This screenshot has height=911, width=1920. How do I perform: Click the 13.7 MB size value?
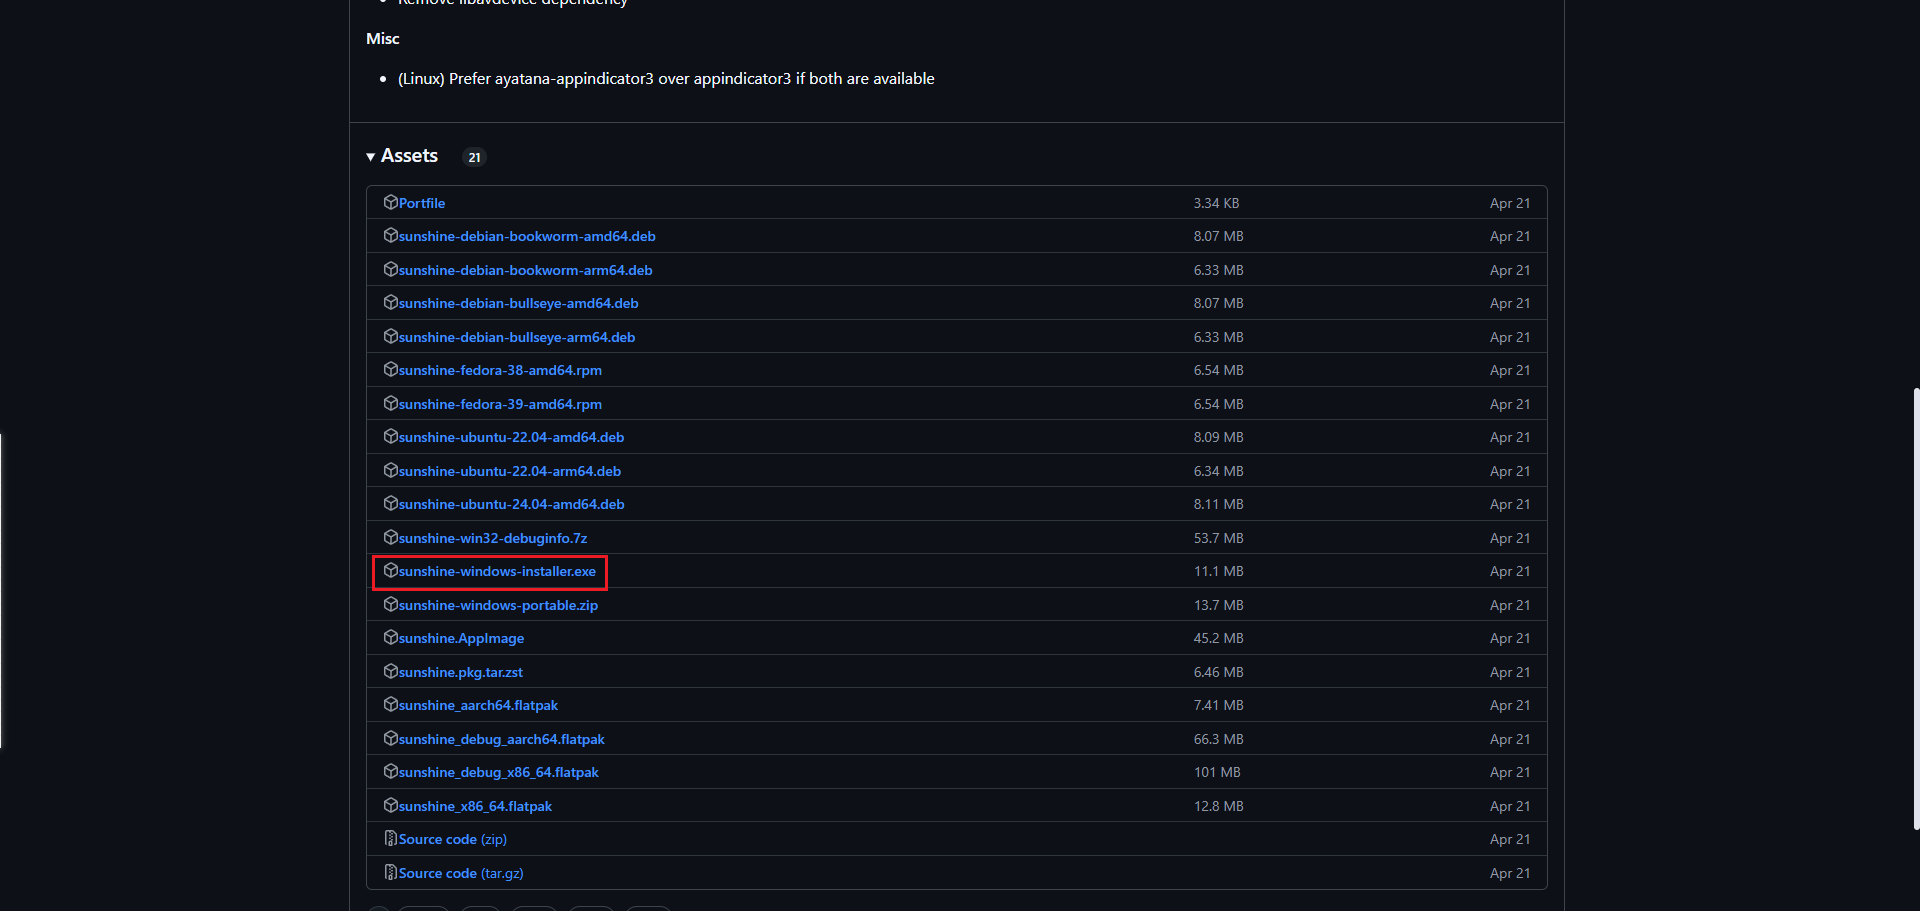(1218, 605)
